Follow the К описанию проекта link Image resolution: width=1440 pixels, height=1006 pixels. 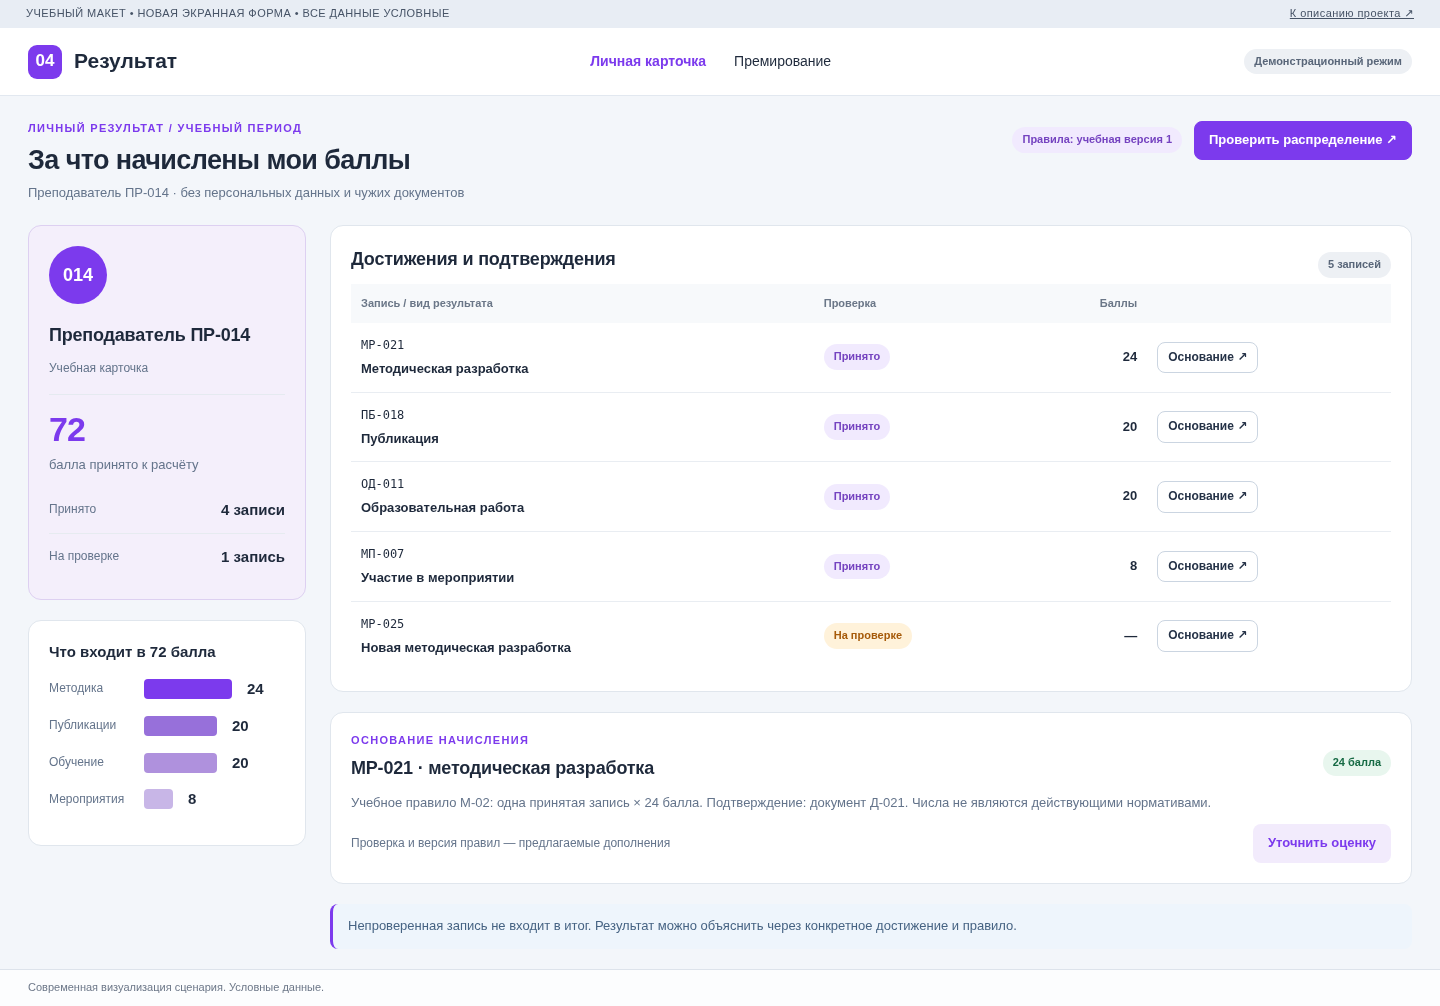point(1351,13)
